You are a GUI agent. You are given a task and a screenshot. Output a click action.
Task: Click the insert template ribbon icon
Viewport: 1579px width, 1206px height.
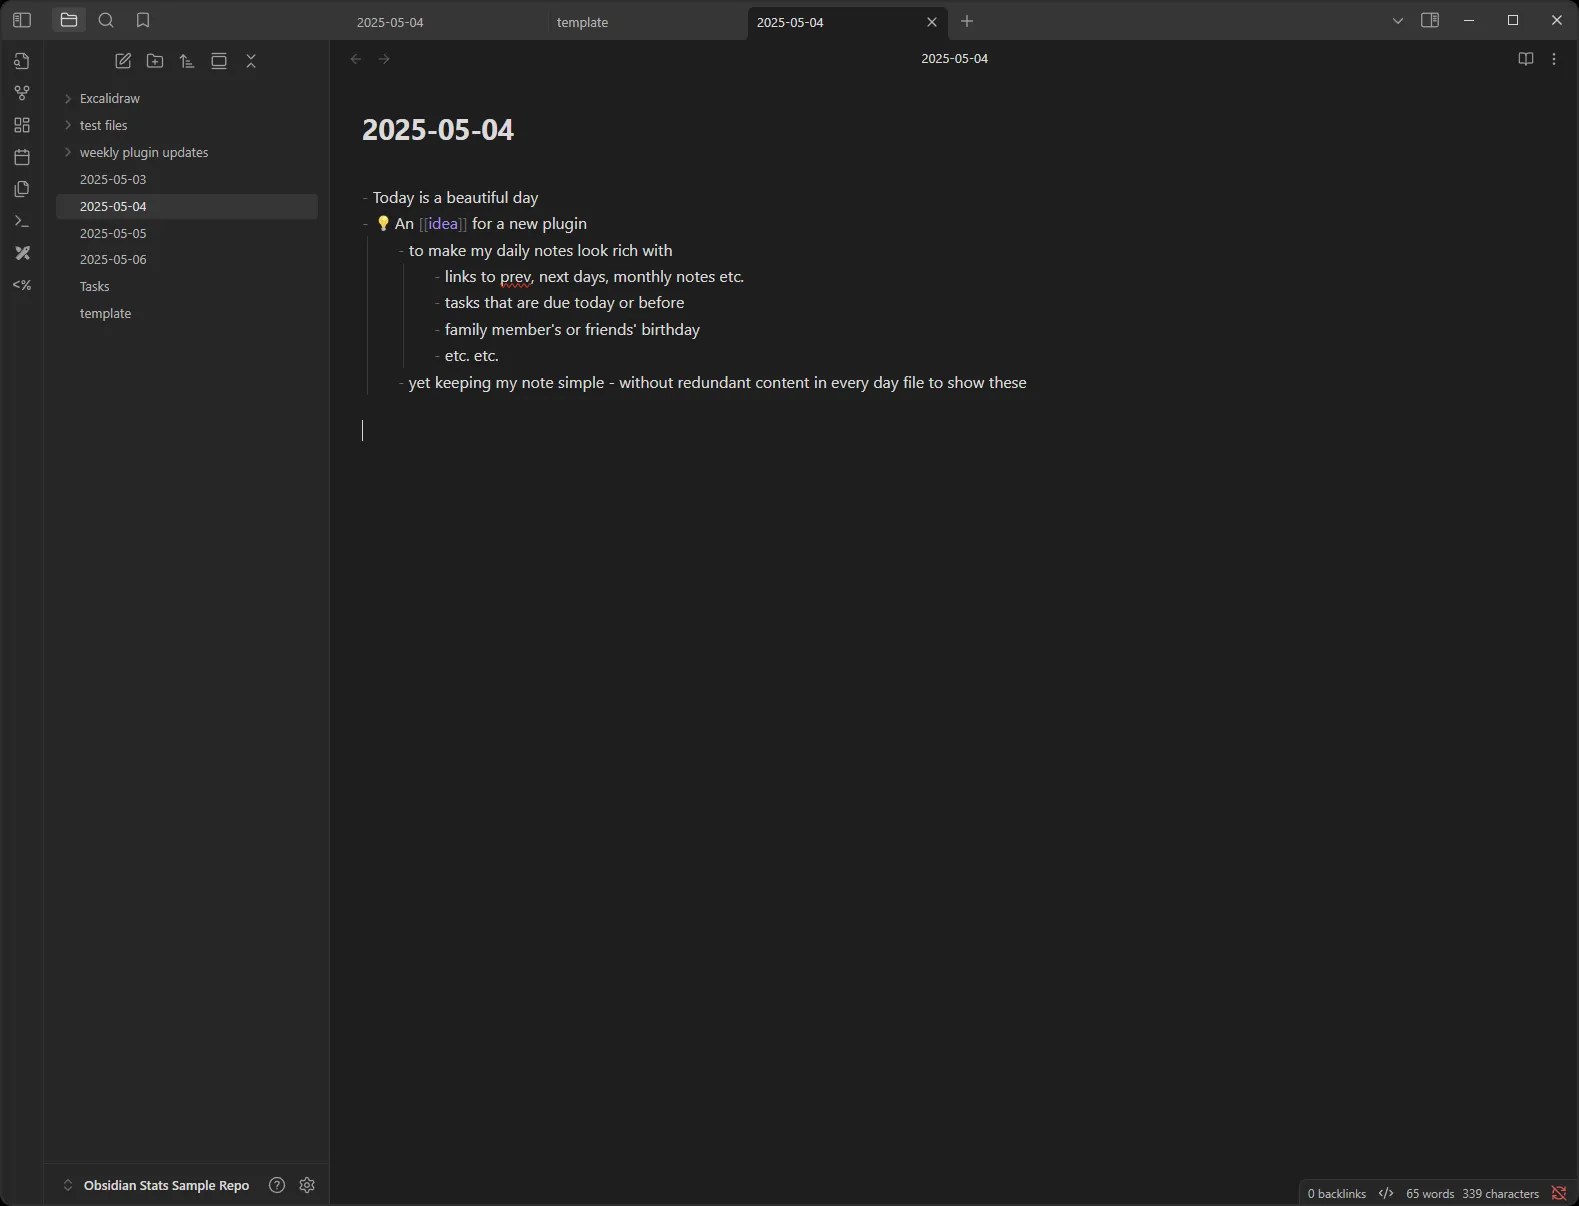pos(22,189)
